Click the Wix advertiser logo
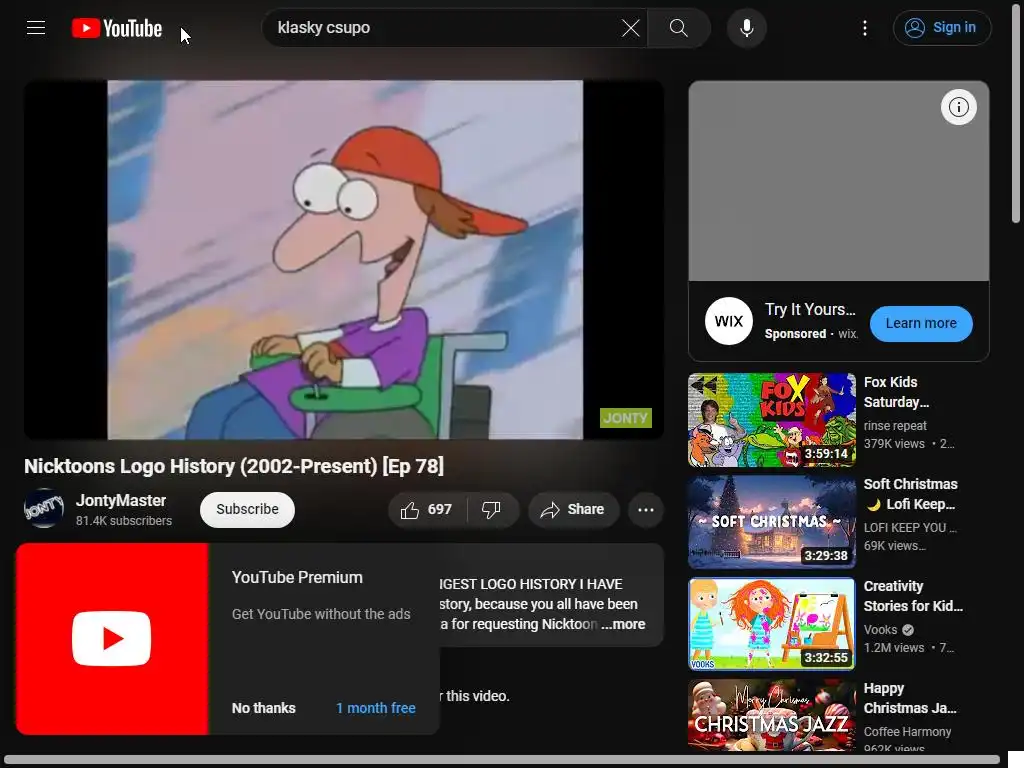Screen dimensions: 1024x768 tap(728, 321)
